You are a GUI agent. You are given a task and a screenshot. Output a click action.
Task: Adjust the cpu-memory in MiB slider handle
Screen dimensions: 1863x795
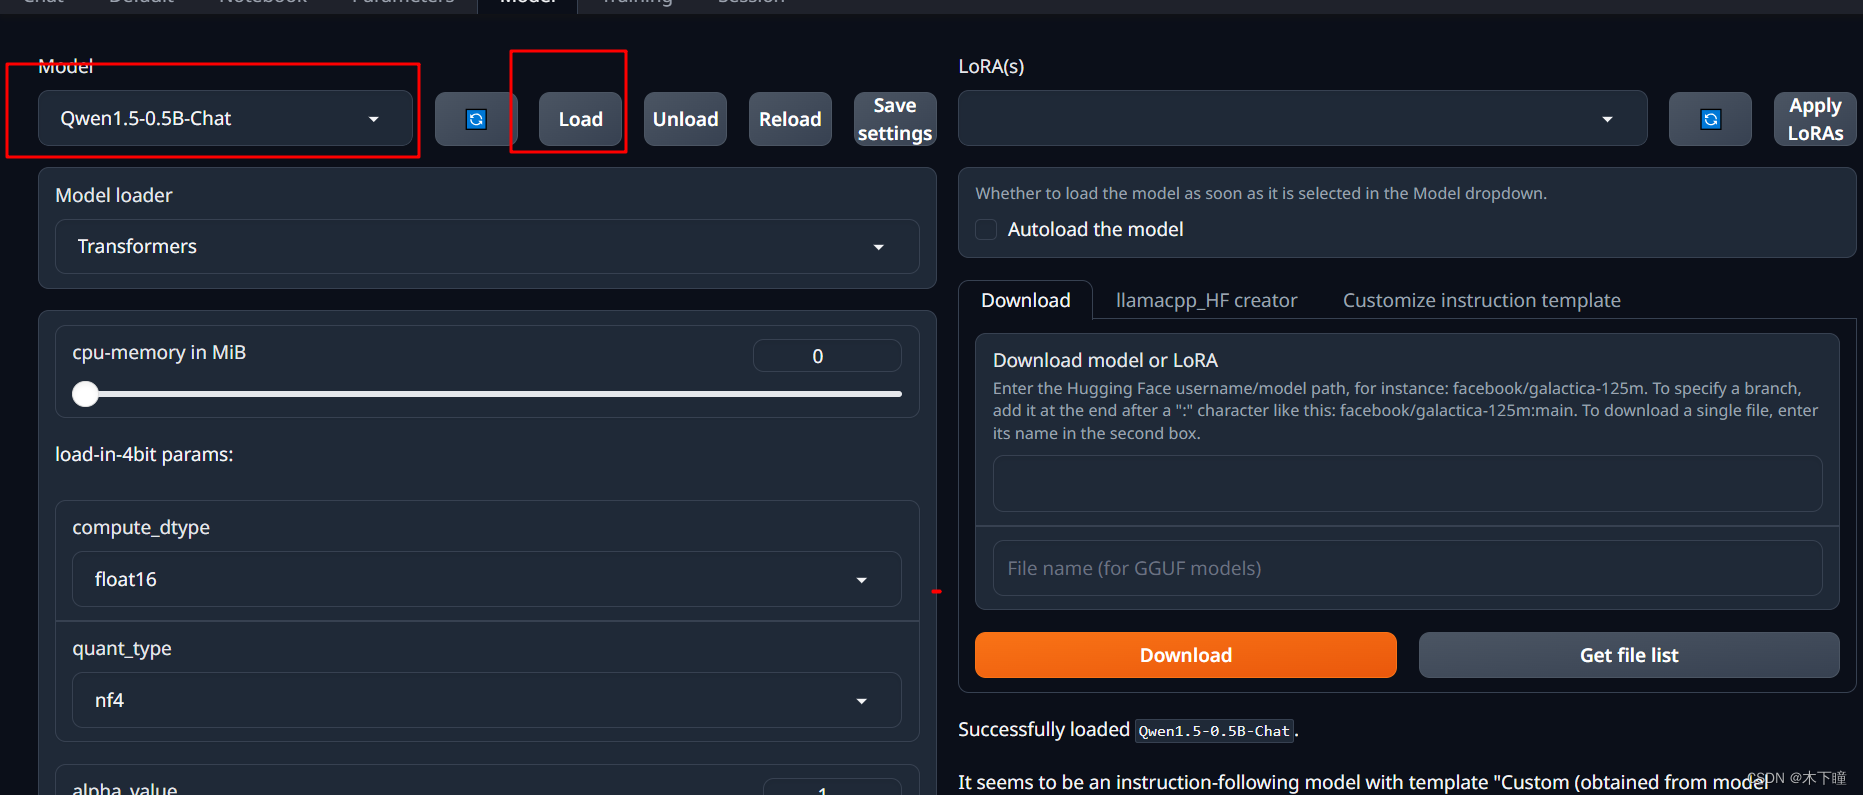(86, 394)
